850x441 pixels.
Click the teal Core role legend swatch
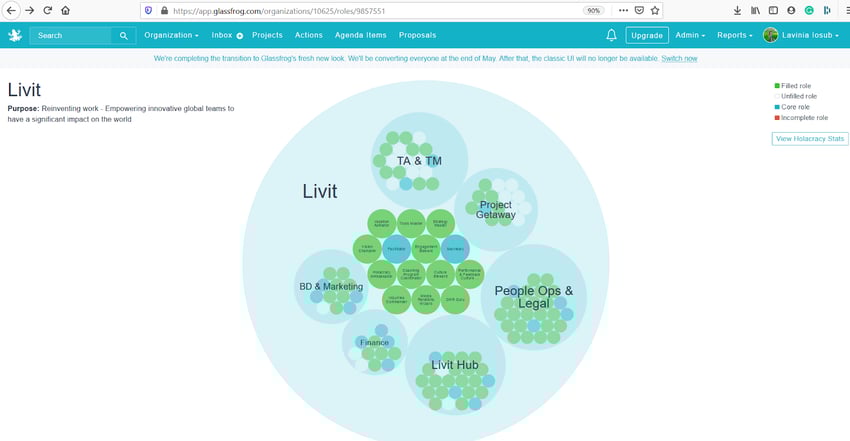pos(777,107)
